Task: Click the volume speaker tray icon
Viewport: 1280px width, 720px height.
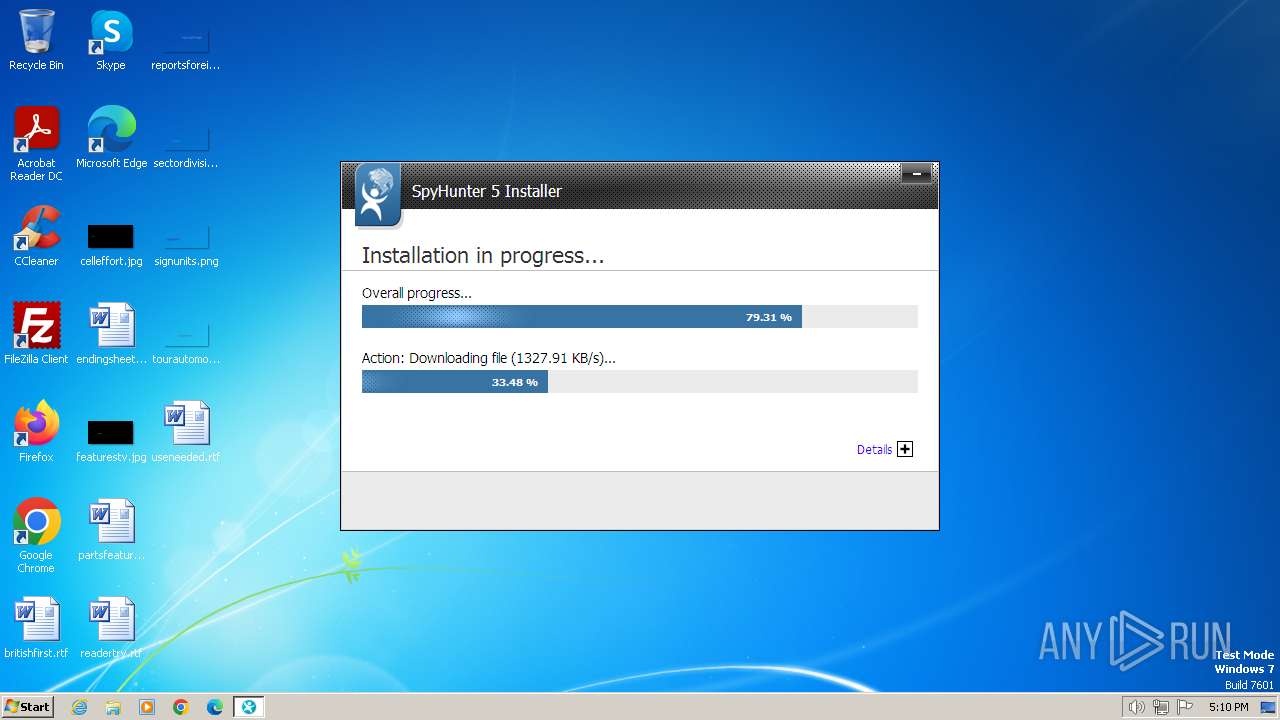Action: coord(1136,707)
